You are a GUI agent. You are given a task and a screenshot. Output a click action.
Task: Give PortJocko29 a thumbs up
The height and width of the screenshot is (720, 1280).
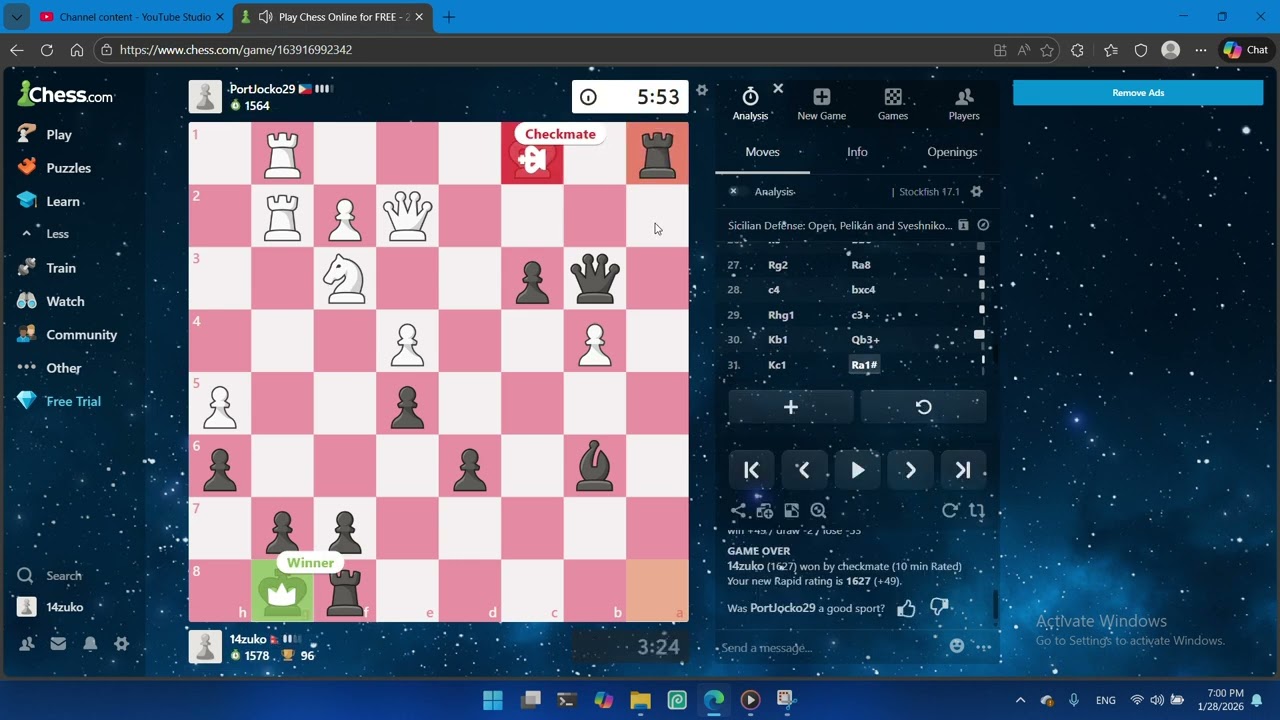906,608
